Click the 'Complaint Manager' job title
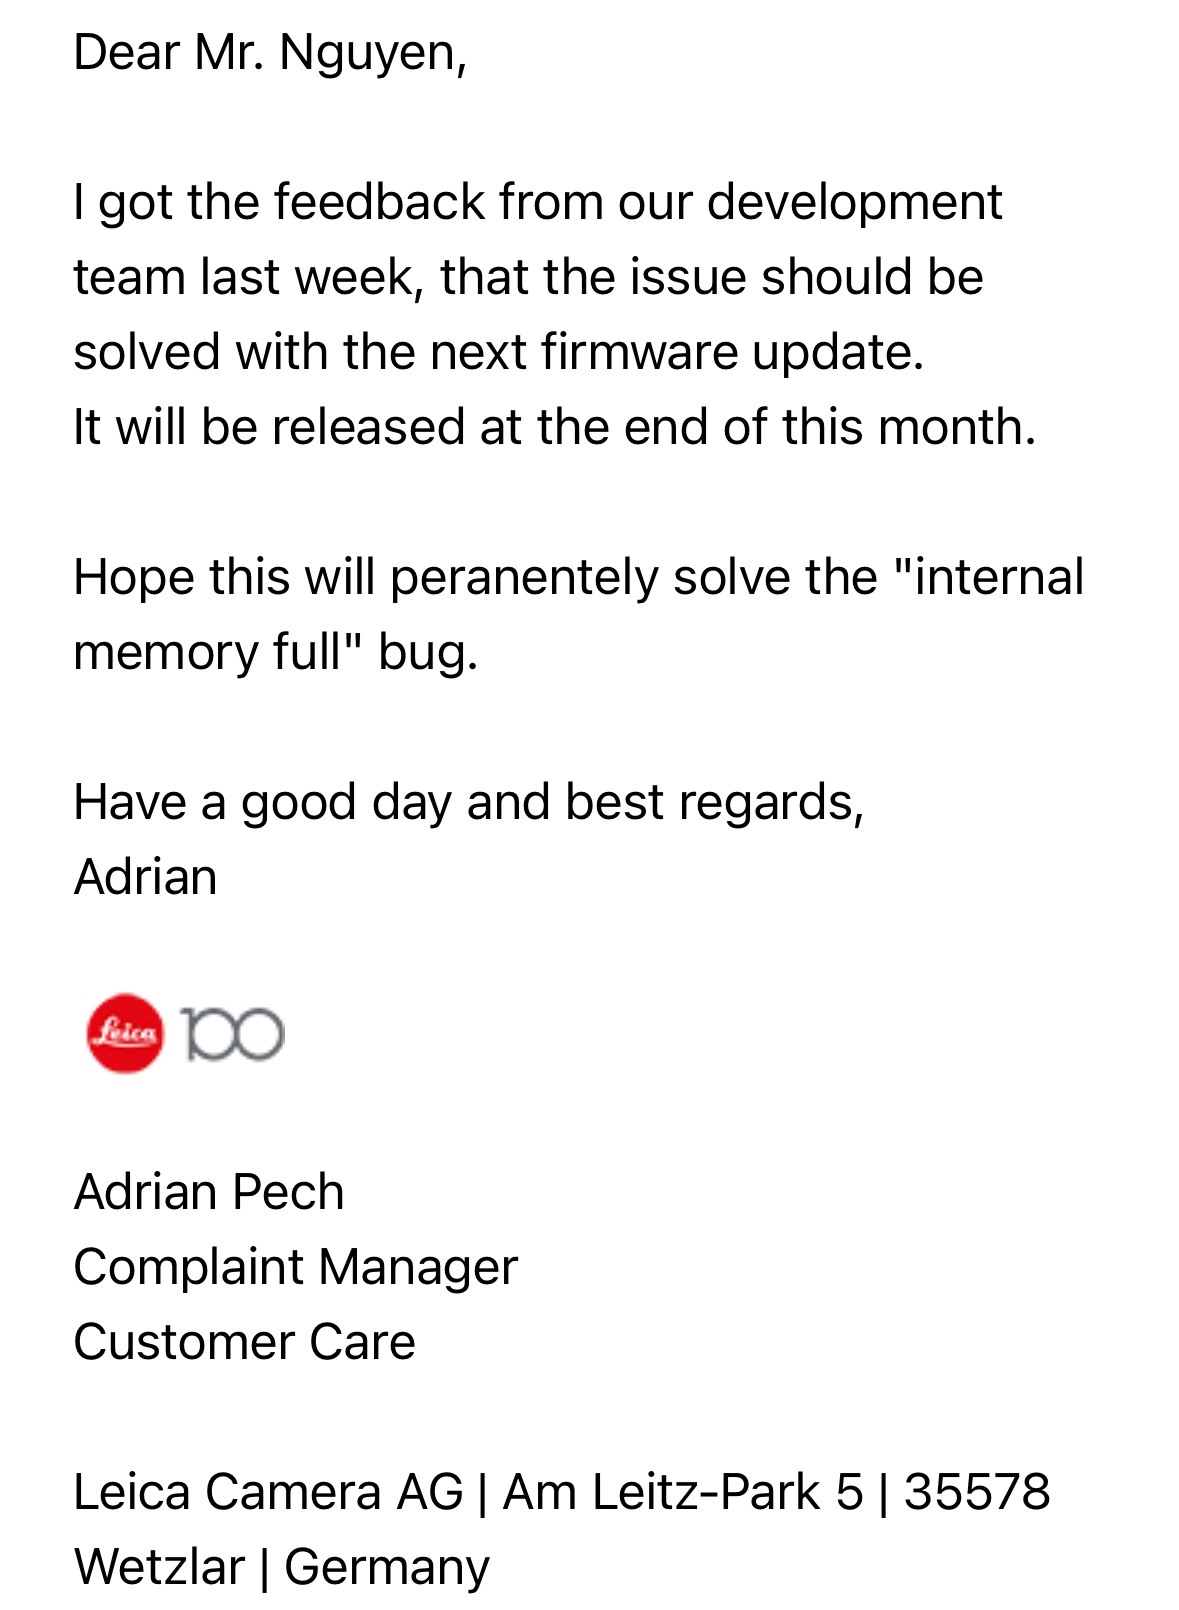 296,1267
